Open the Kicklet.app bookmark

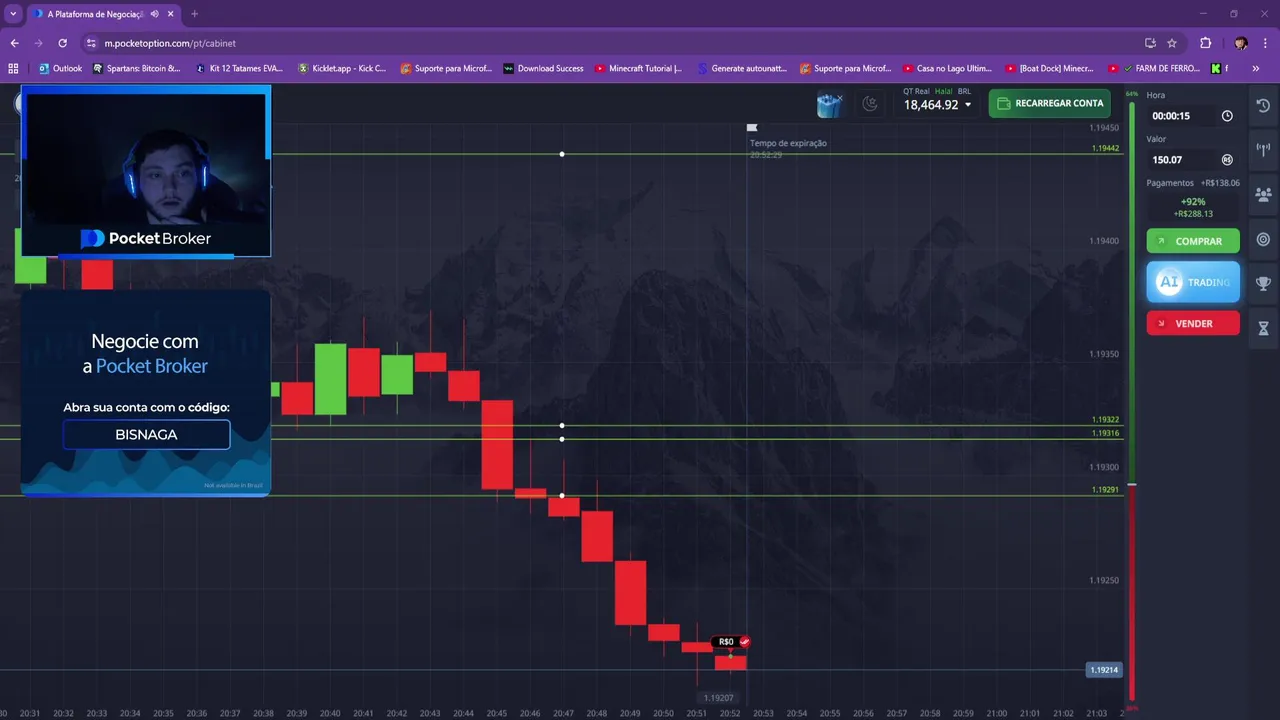[342, 68]
